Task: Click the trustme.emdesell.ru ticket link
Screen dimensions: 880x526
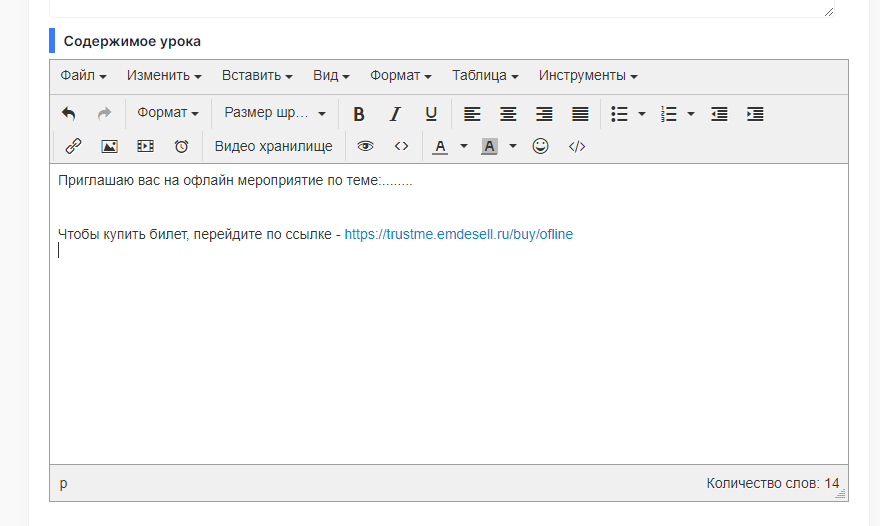Action: [x=458, y=234]
